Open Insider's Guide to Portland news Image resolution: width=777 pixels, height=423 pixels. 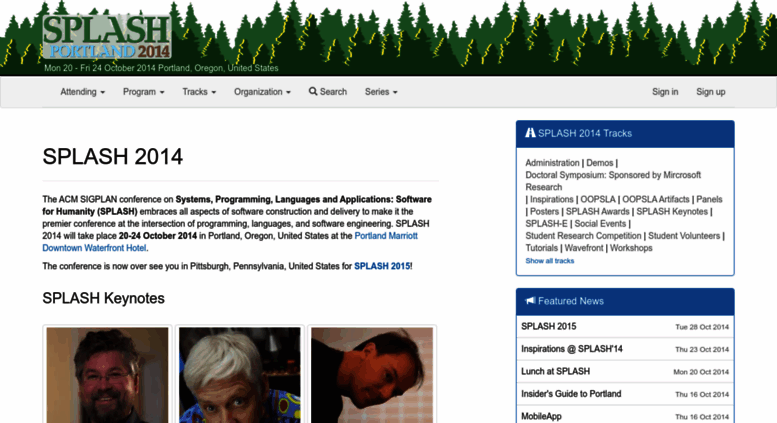tap(625, 394)
